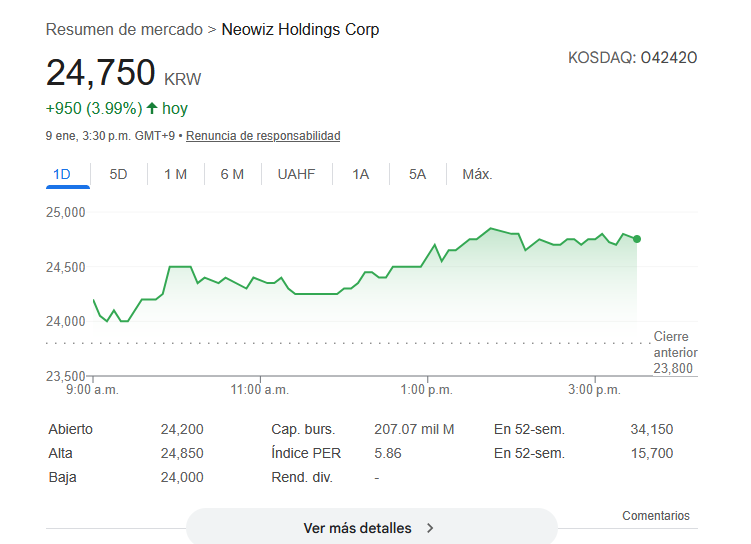The width and height of the screenshot is (751, 544).
Task: Click the Baja value 24,000
Action: point(182,477)
